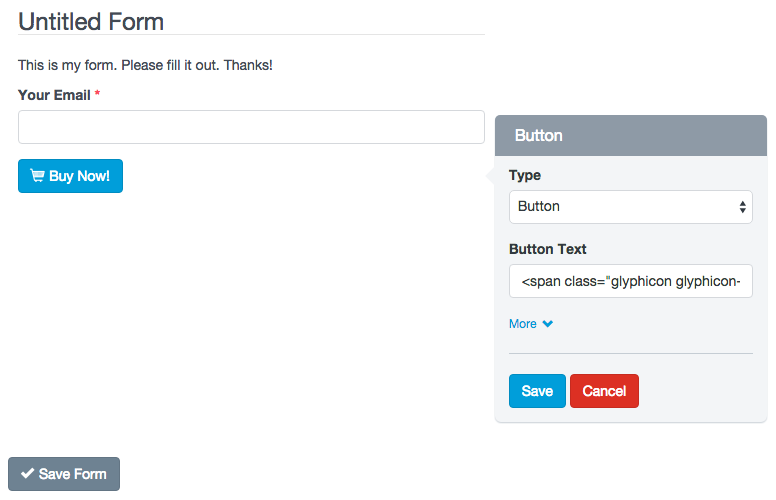This screenshot has width=776, height=500.
Task: Click the Button Text label
Action: 548,249
